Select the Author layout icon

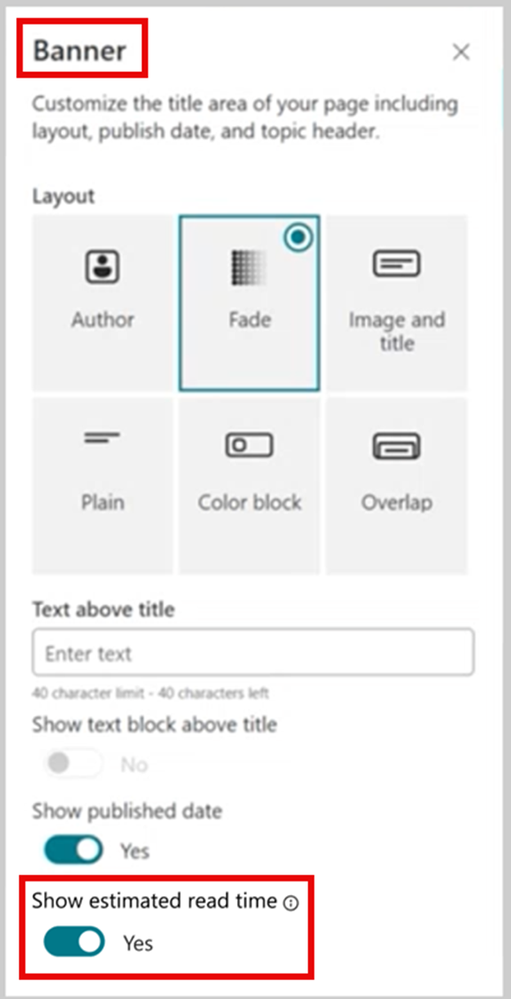[103, 267]
